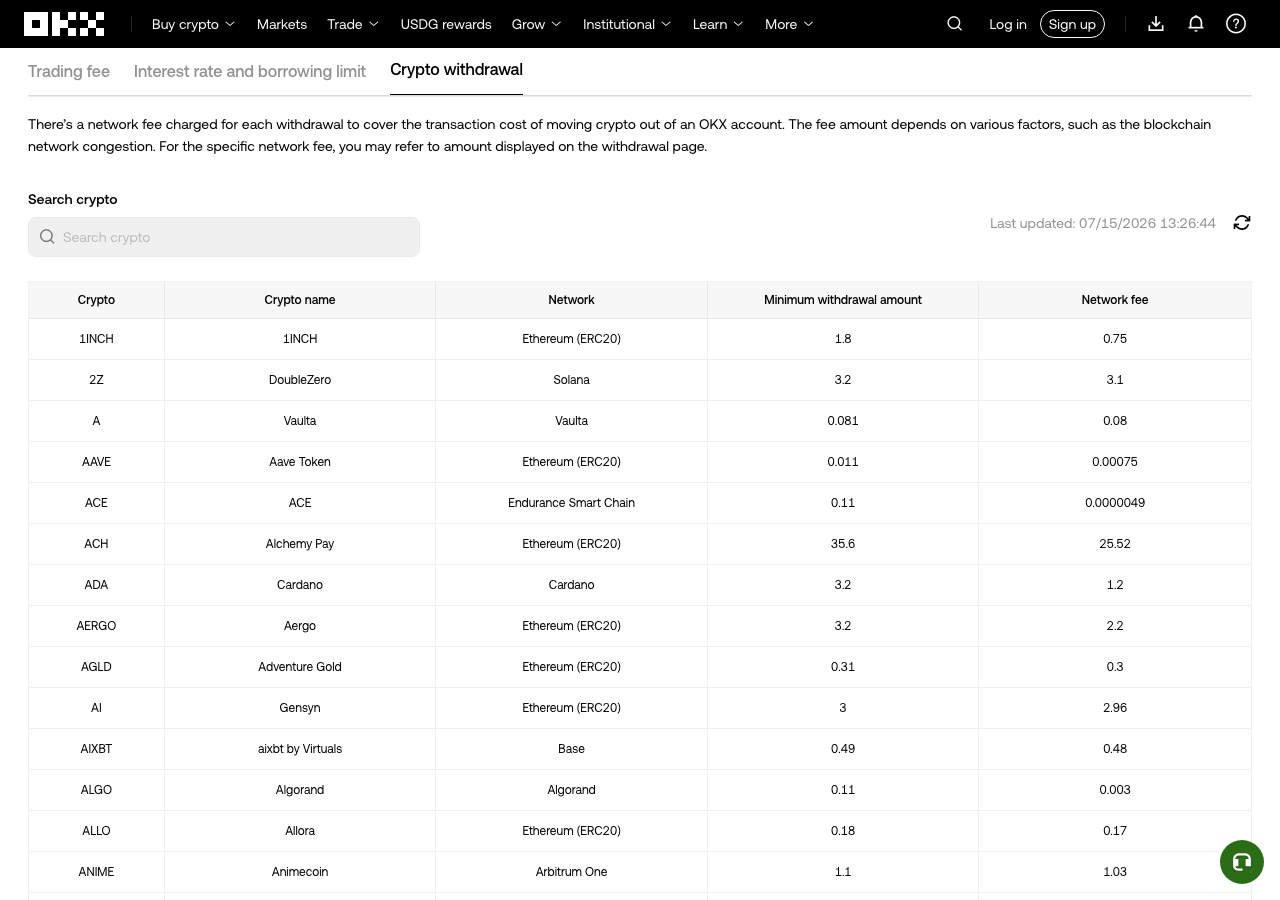The width and height of the screenshot is (1280, 900).
Task: Open USDG rewards page
Action: [446, 24]
